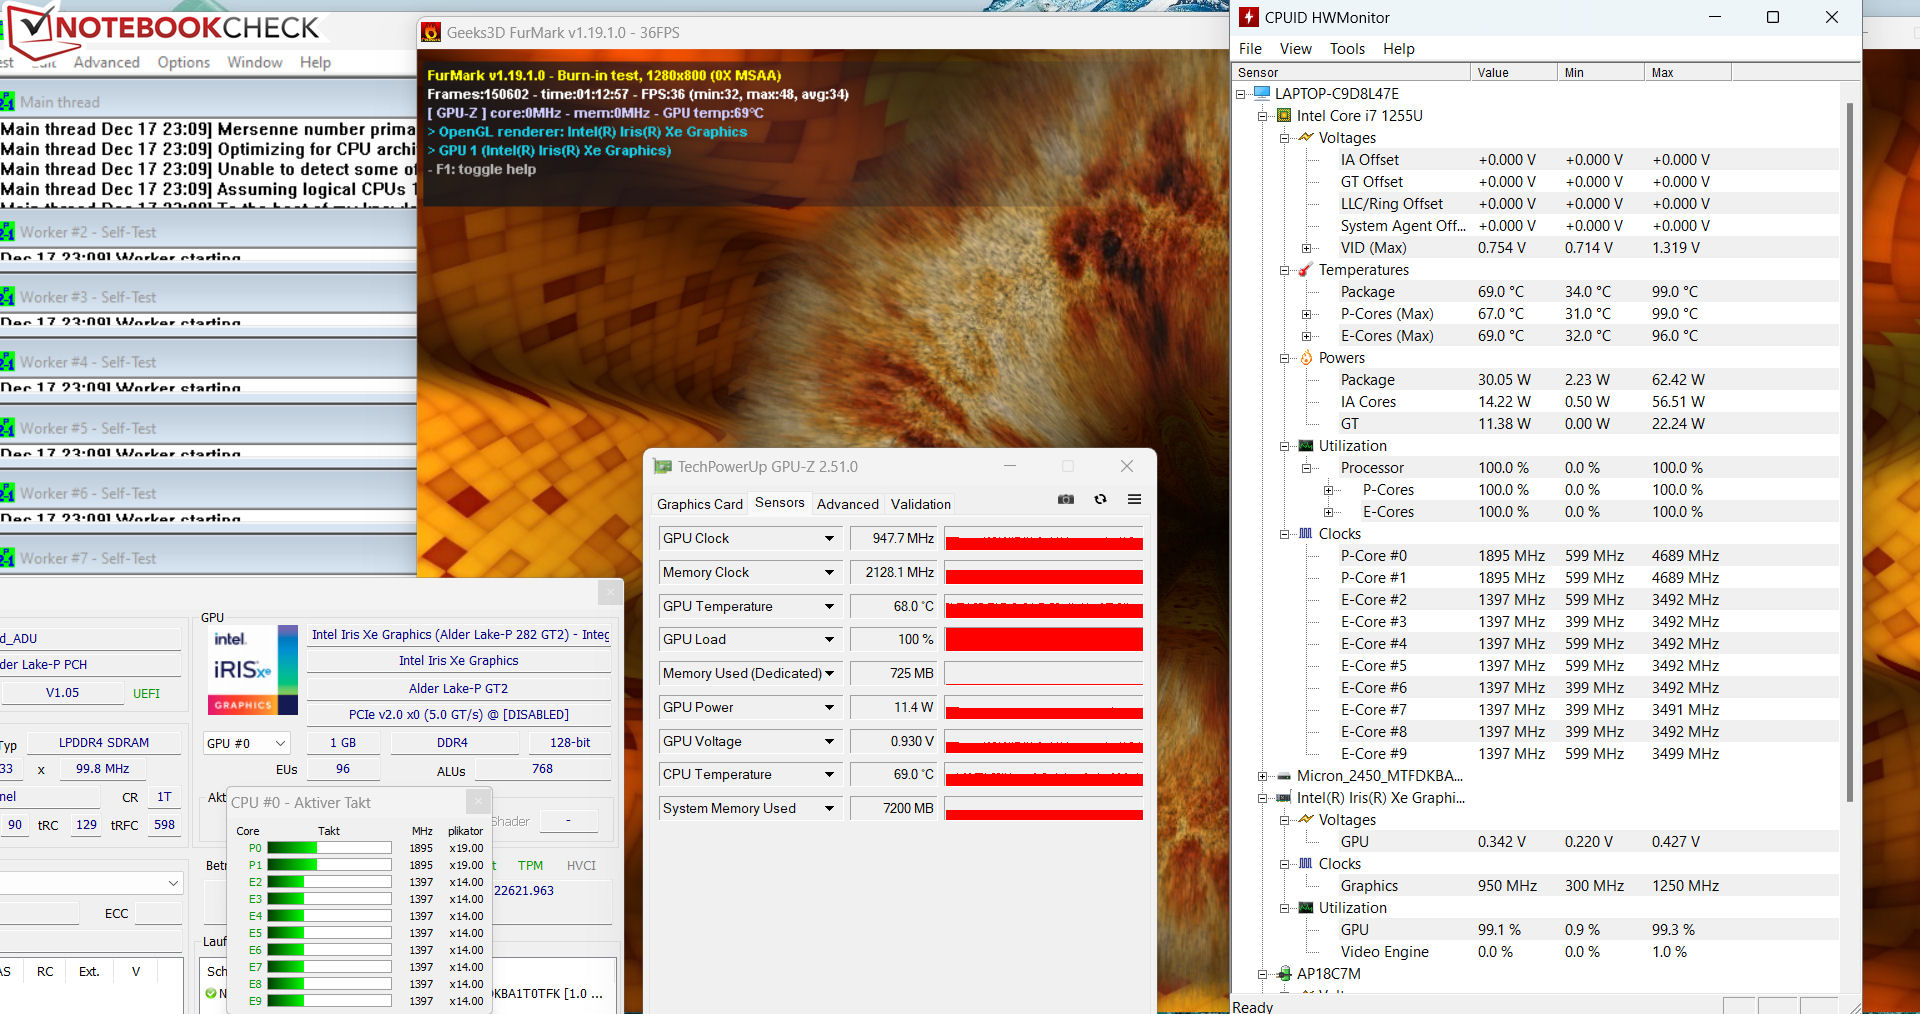Collapse the CPU Clocks tree node
Viewport: 1920px width, 1014px height.
1285,534
